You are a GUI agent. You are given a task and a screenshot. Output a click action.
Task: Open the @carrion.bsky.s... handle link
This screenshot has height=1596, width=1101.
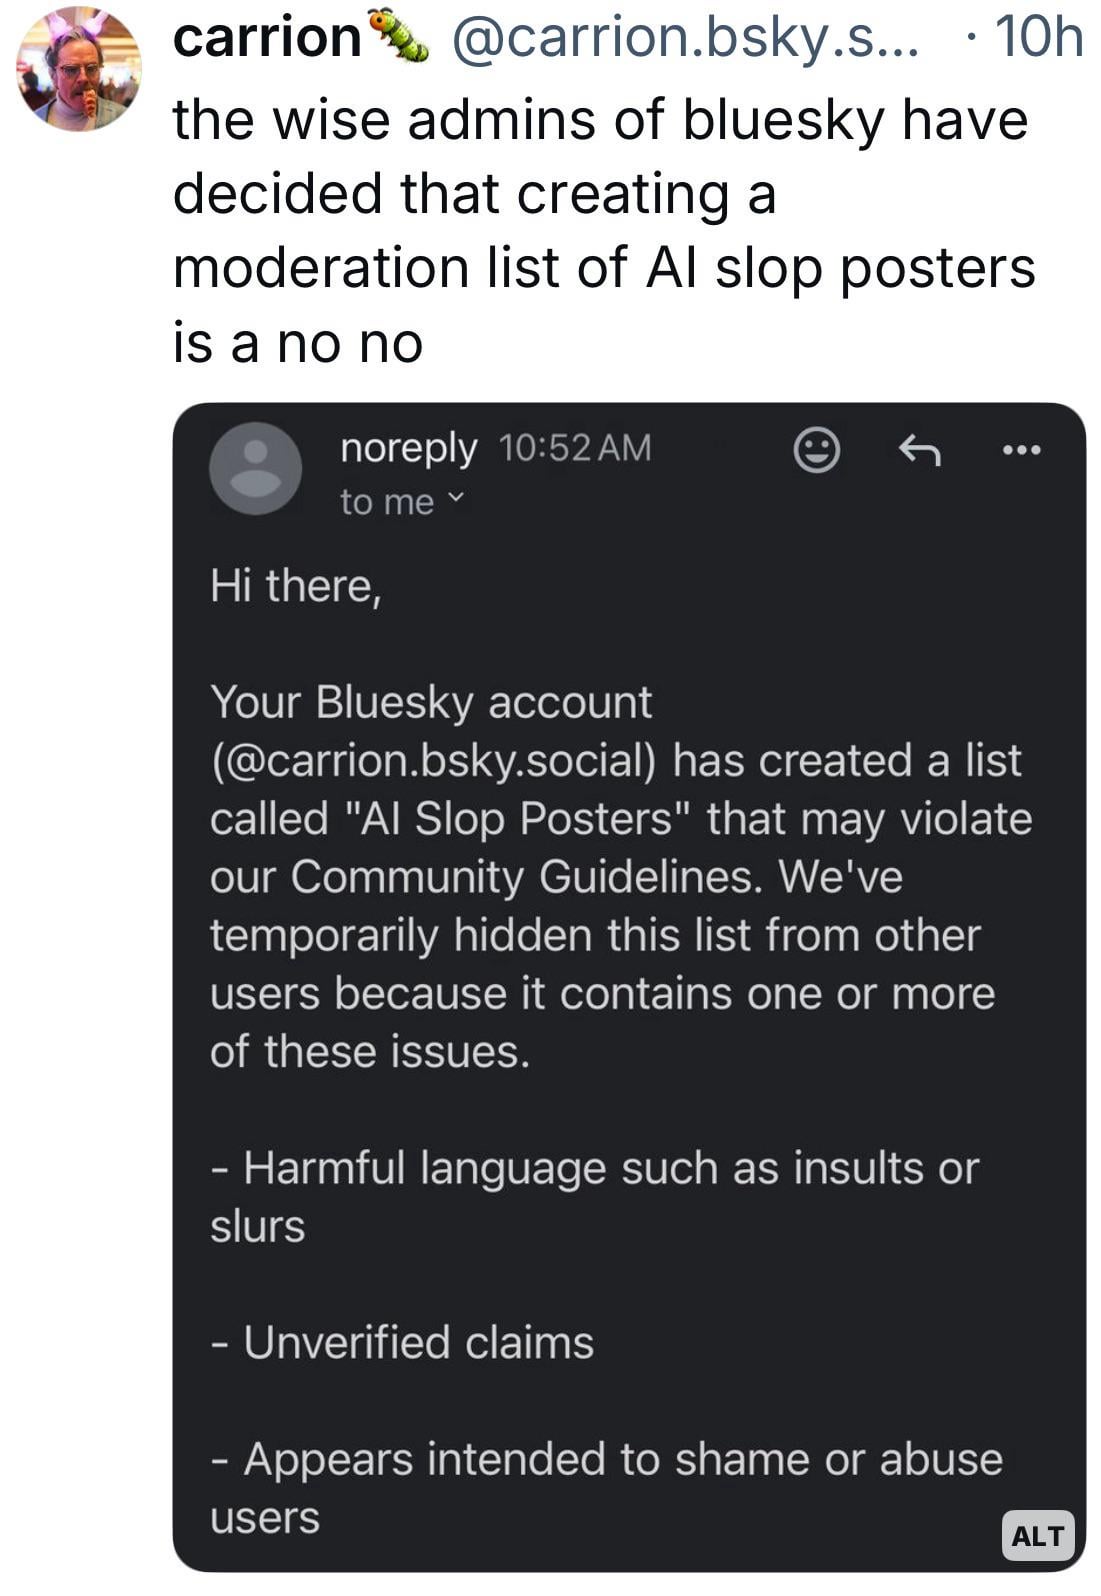[685, 38]
